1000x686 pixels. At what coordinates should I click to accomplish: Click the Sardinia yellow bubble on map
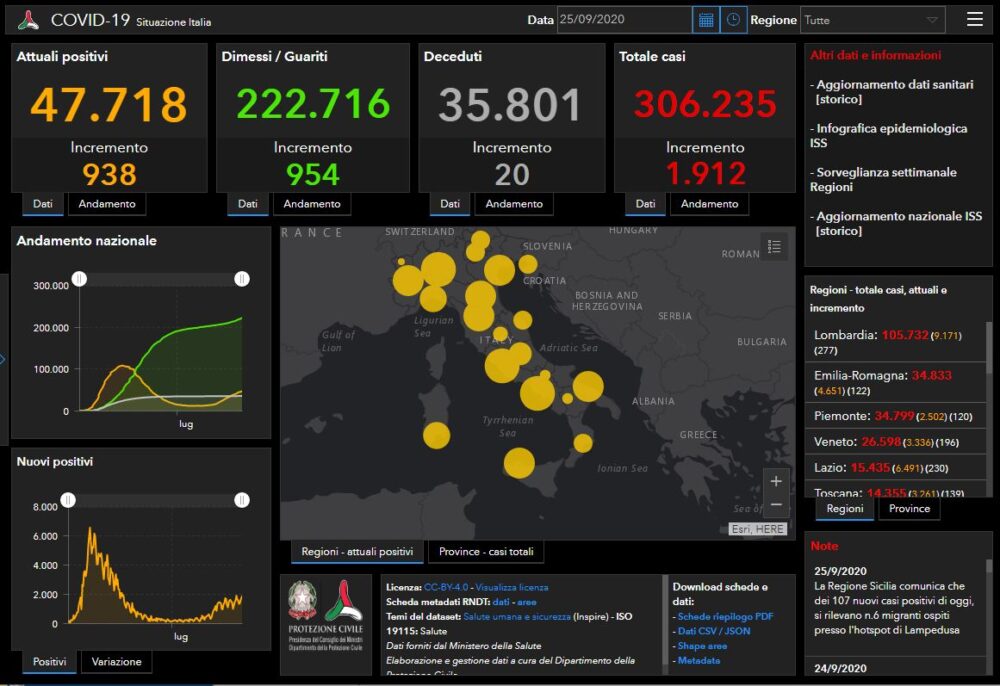pyautogui.click(x=436, y=435)
